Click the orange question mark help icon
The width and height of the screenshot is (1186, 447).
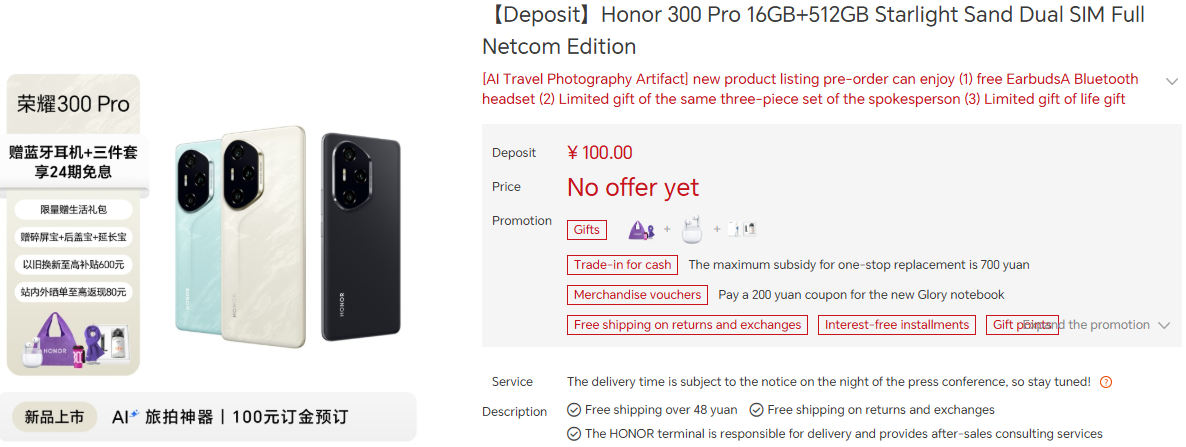1105,382
